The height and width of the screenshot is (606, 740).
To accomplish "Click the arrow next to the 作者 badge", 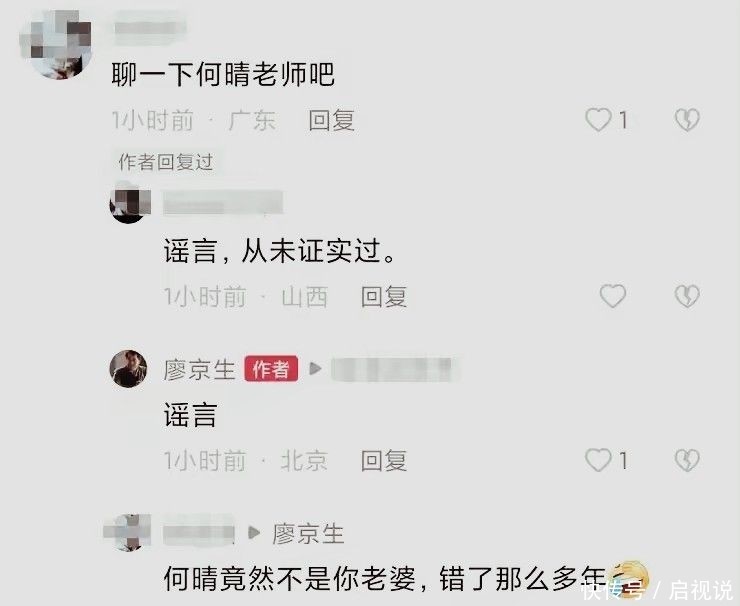I will (x=315, y=368).
